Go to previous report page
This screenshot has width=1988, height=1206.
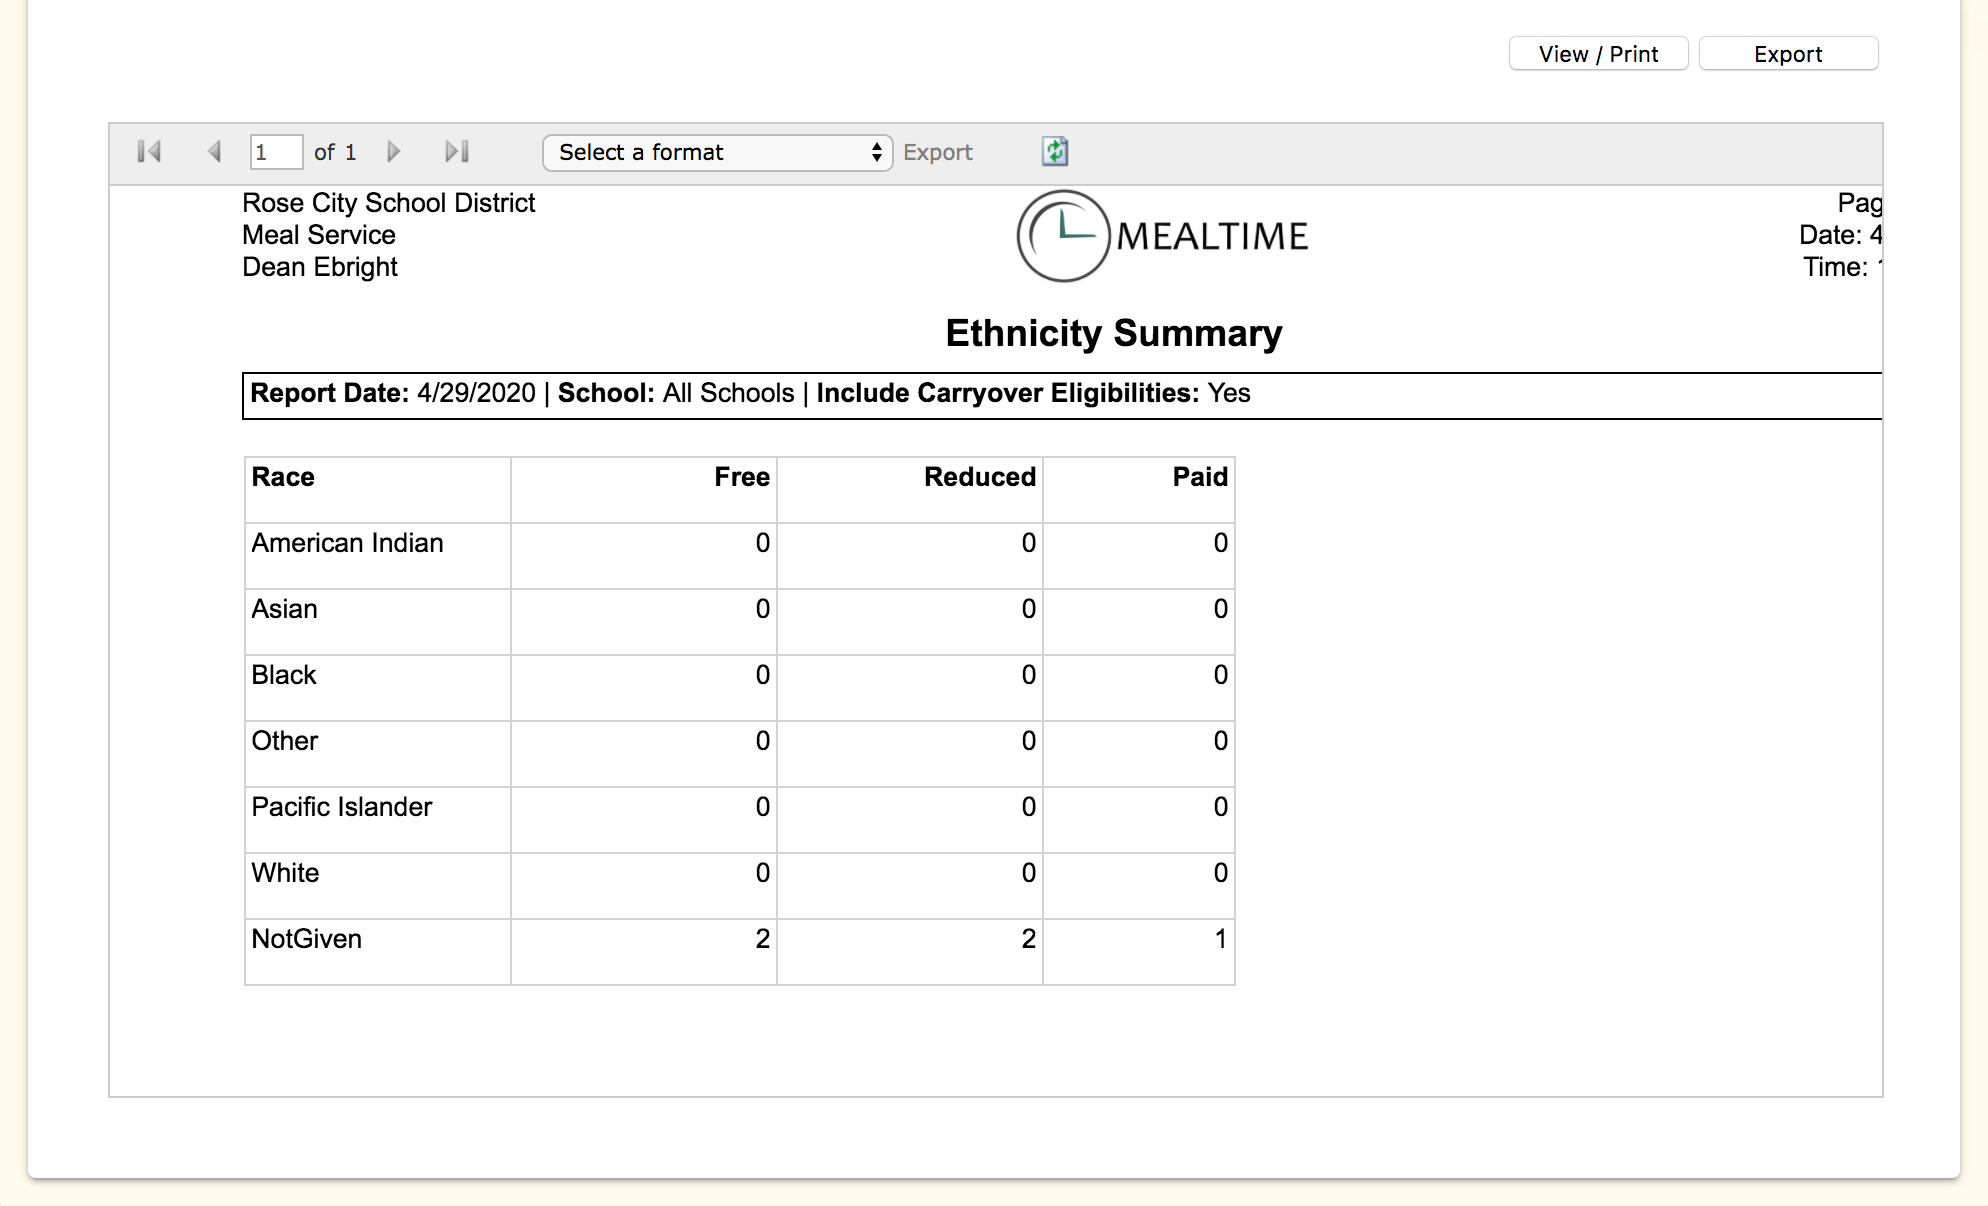click(x=214, y=152)
